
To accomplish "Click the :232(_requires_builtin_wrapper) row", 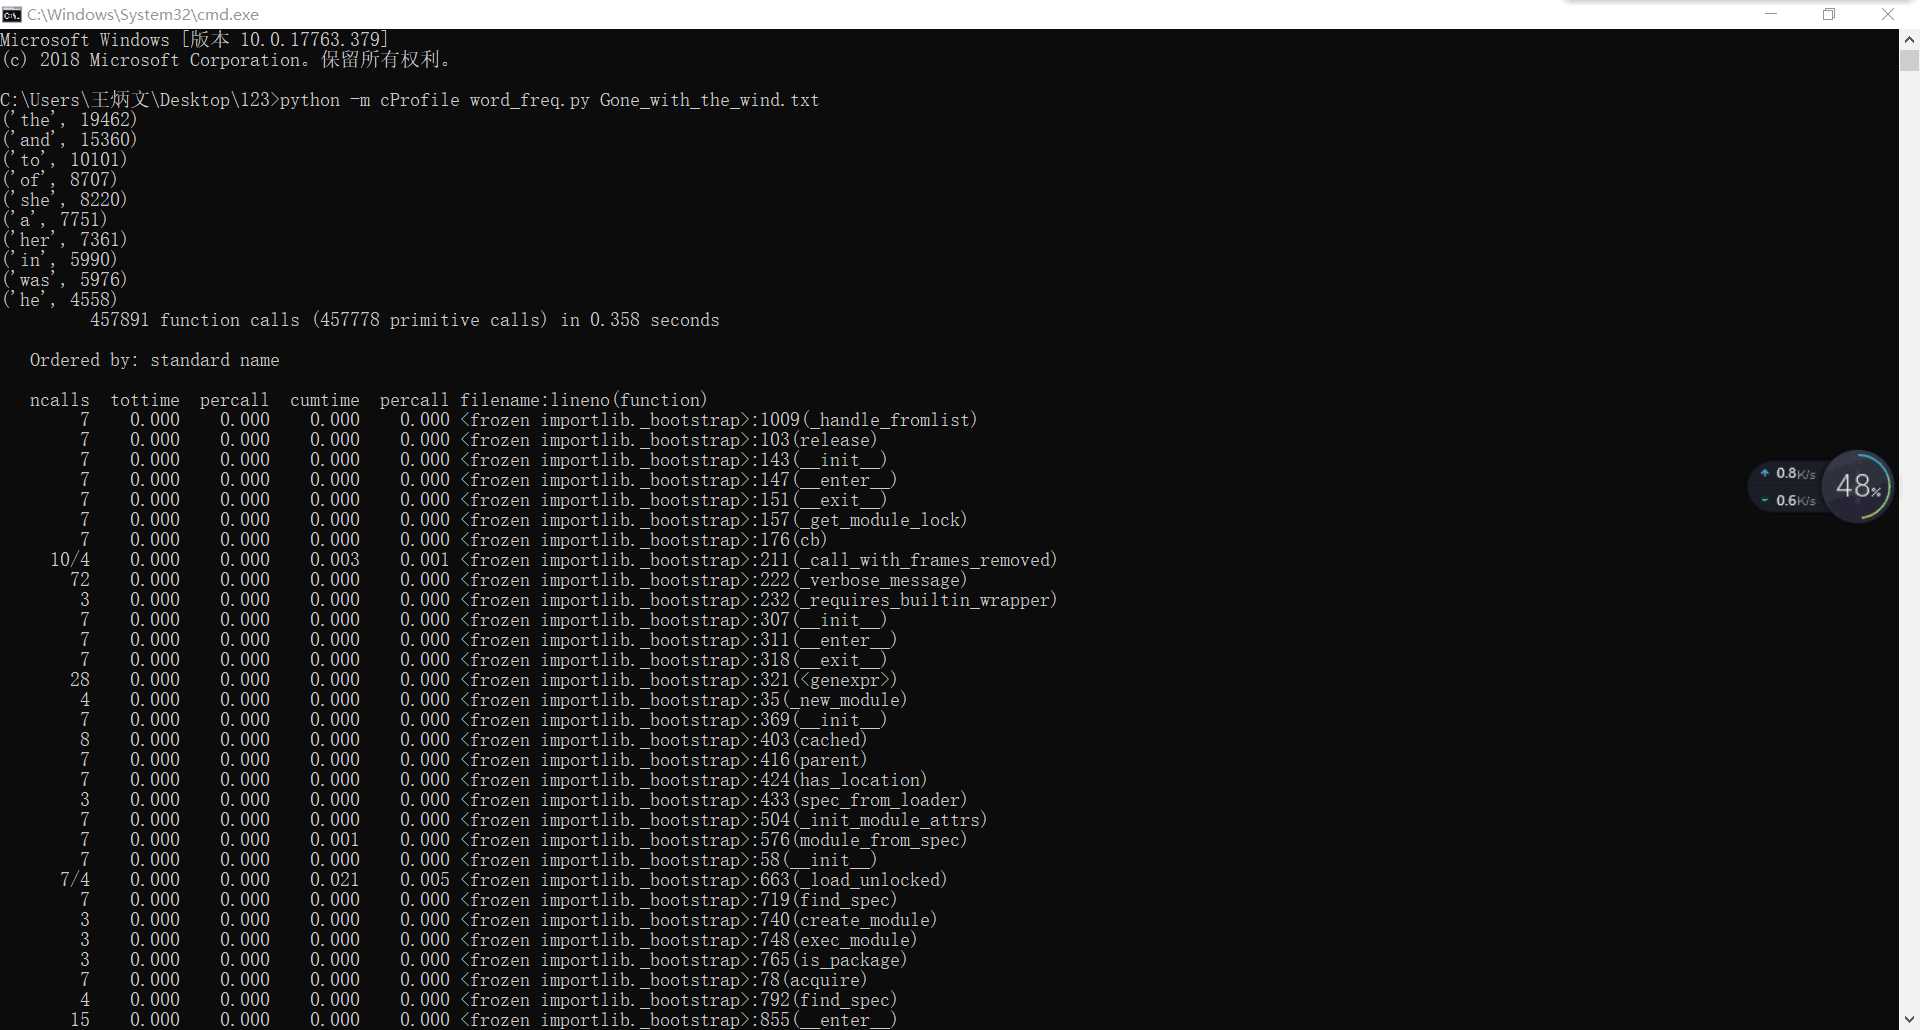I will coord(569,600).
